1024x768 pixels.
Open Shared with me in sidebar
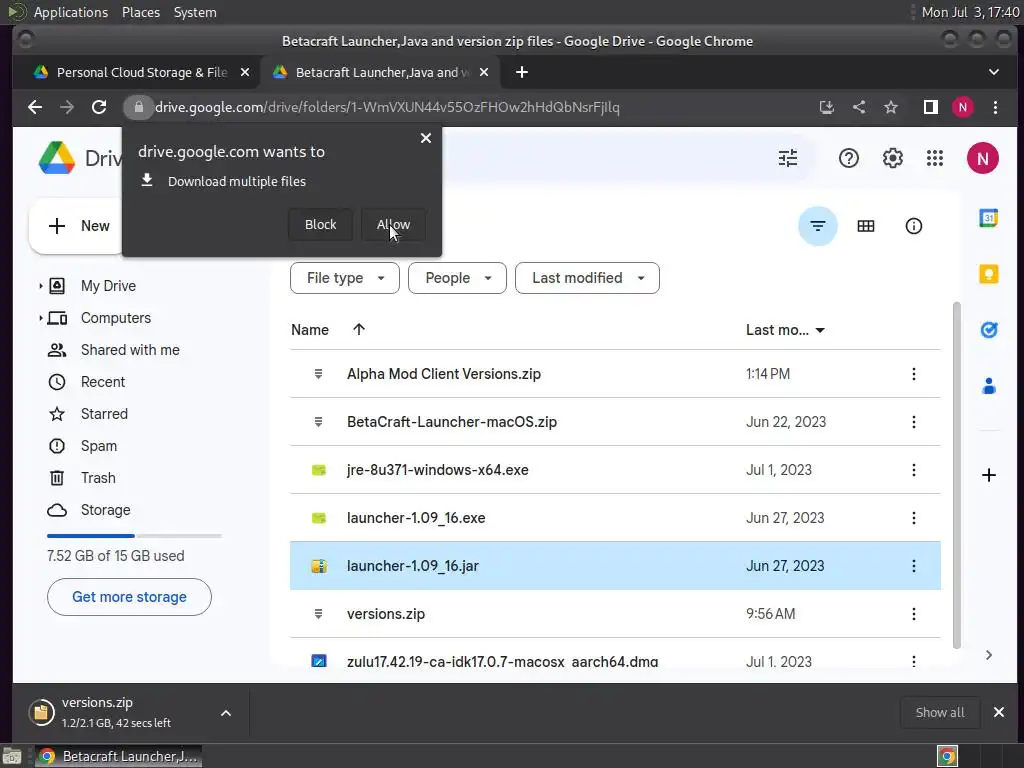130,350
